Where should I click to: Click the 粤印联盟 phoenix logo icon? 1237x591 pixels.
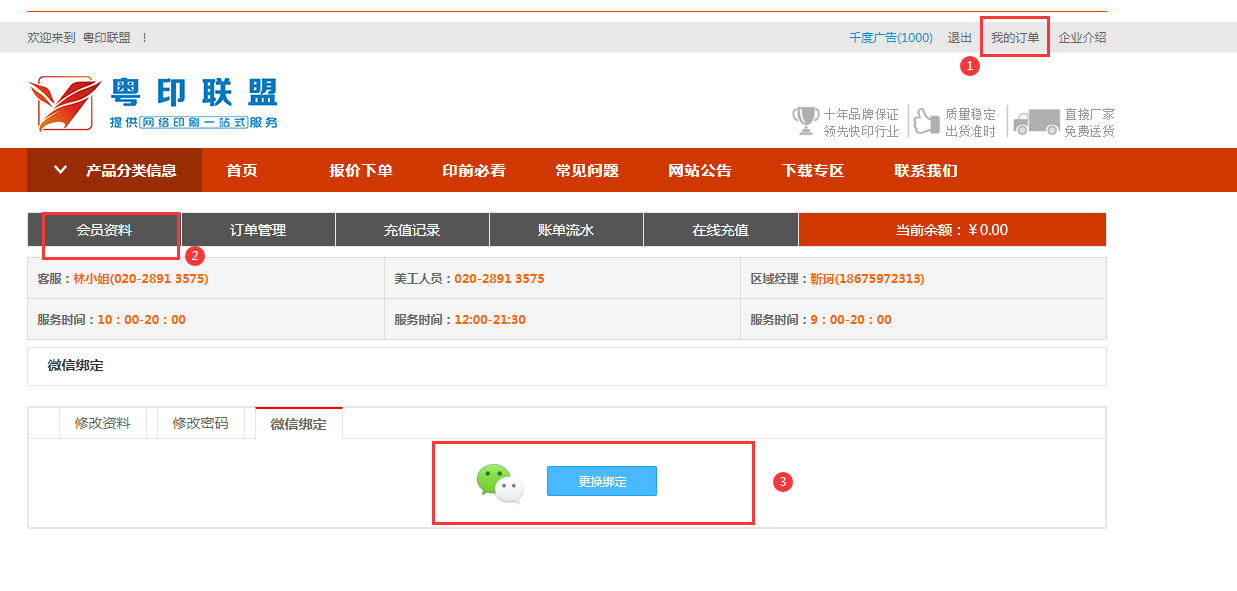65,104
